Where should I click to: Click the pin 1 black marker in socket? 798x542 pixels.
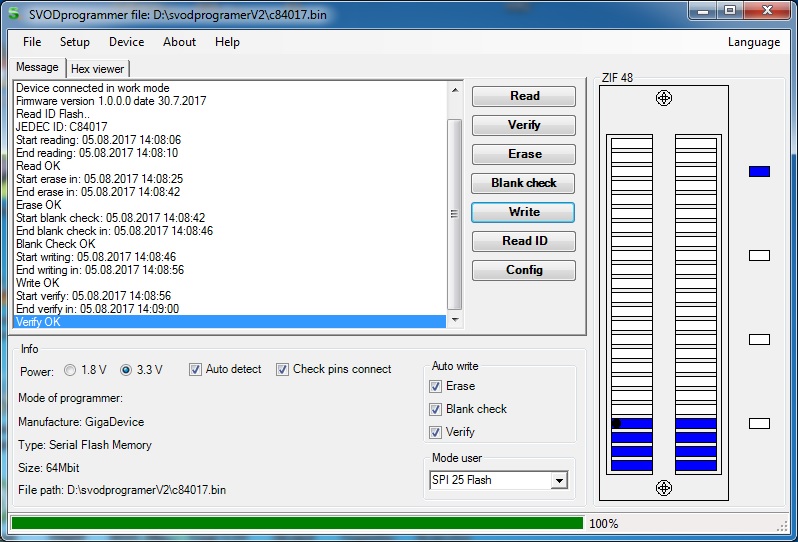pos(616,424)
